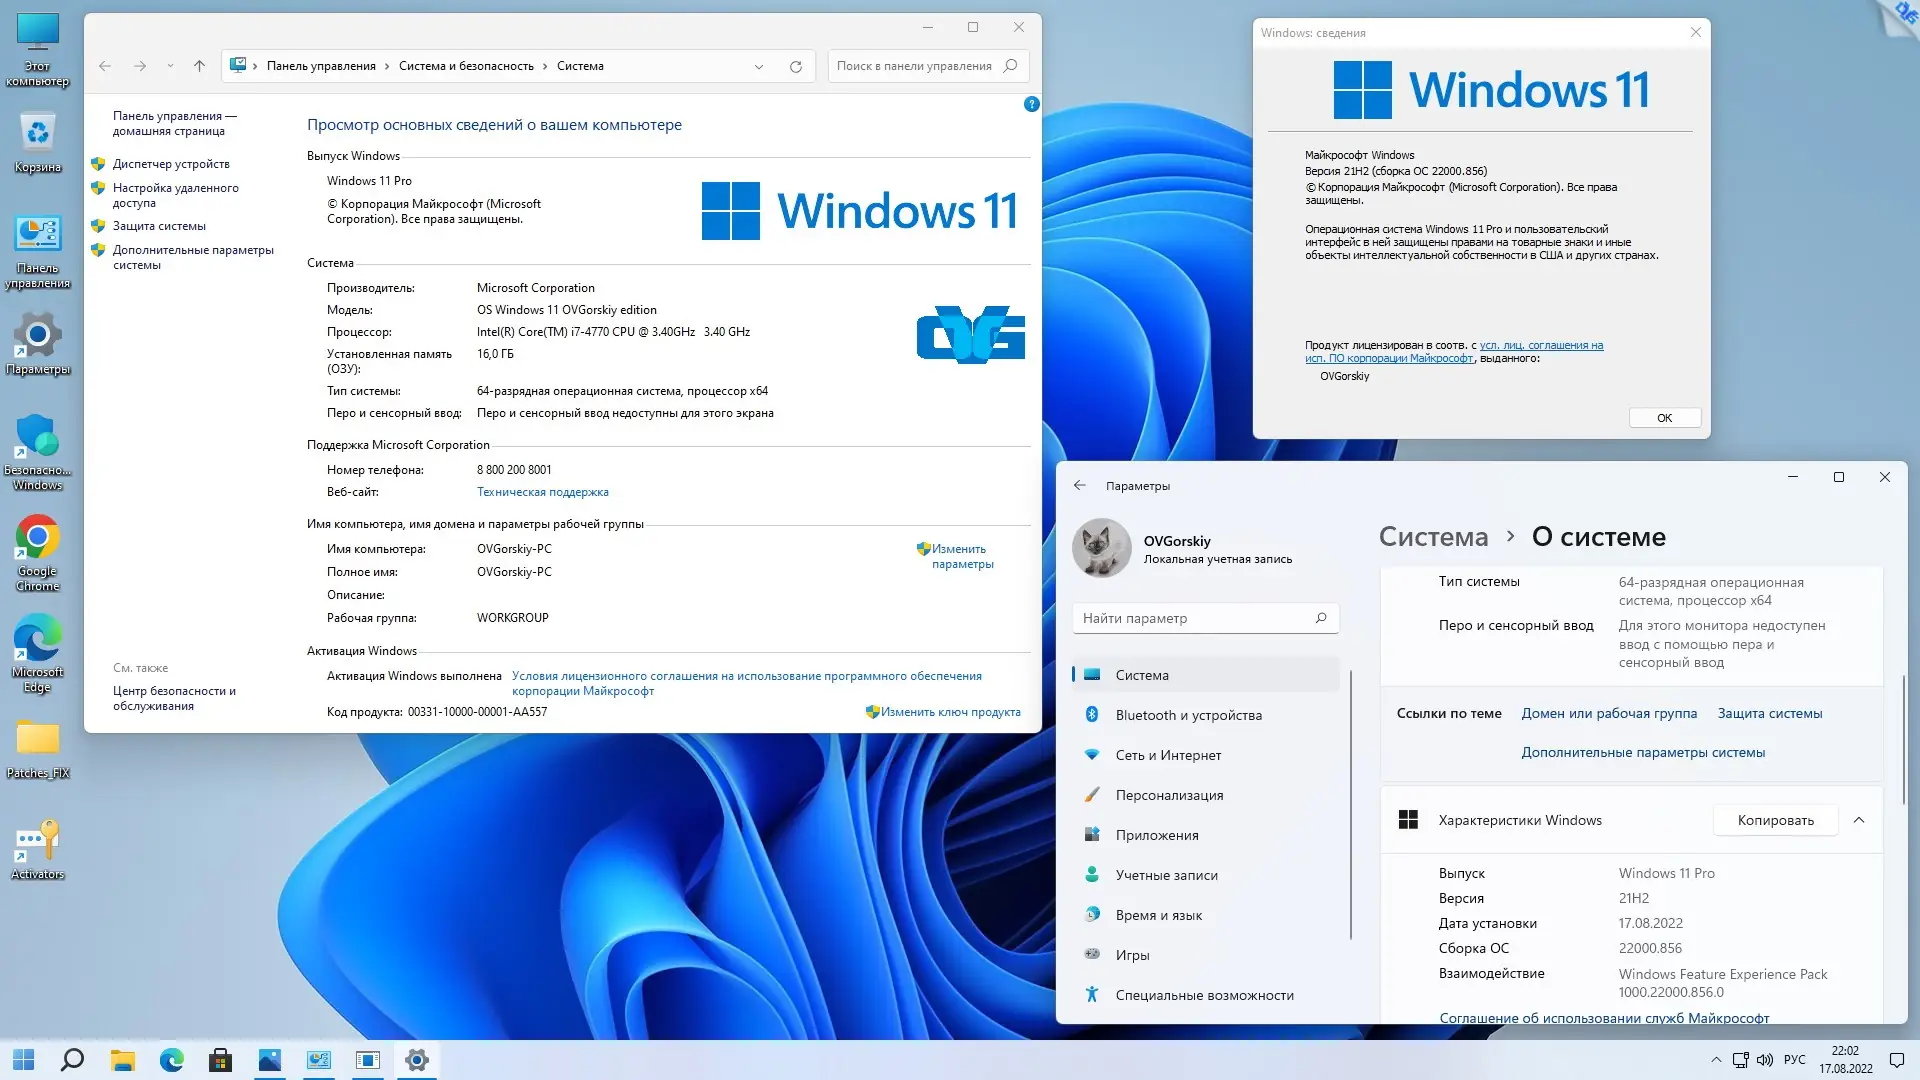The height and width of the screenshot is (1080, 1920).
Task: Click Диспетчер устройств shield icon in Control Panel
Action: (x=98, y=163)
